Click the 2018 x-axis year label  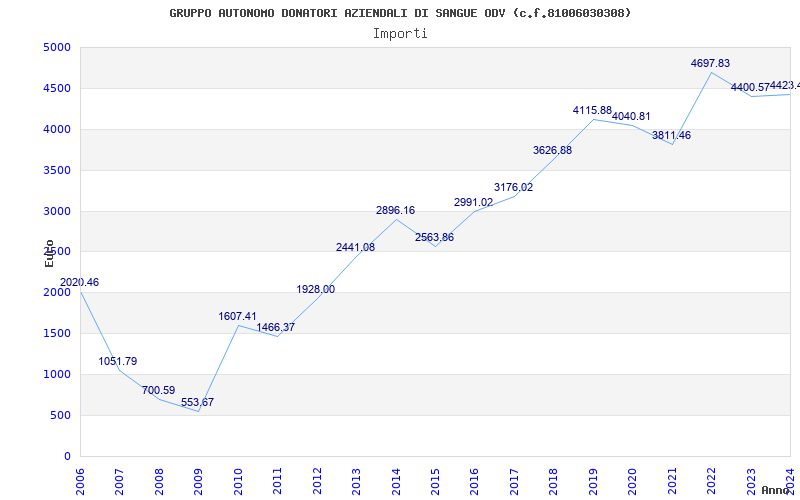(x=553, y=481)
